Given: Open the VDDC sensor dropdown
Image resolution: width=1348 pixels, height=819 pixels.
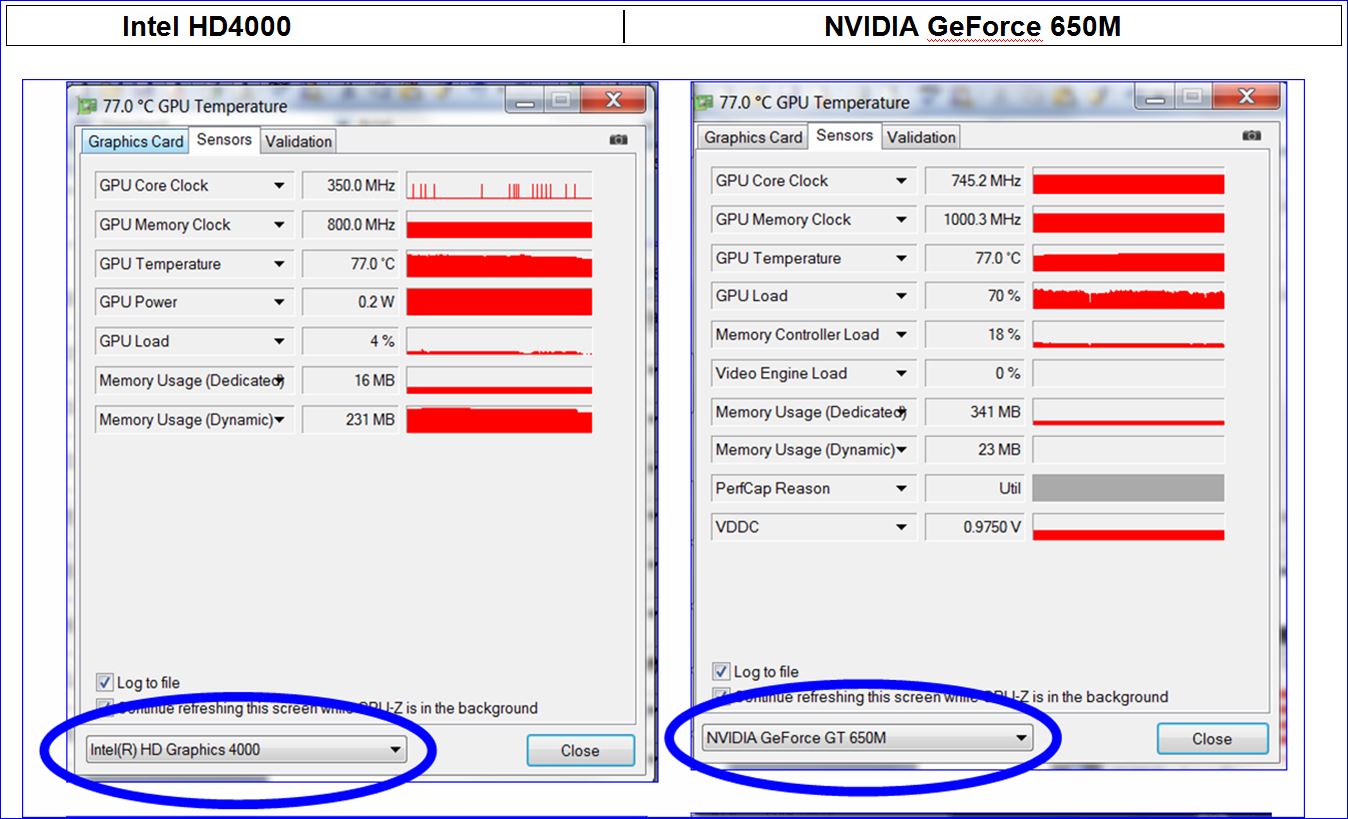Looking at the screenshot, I should [x=901, y=527].
